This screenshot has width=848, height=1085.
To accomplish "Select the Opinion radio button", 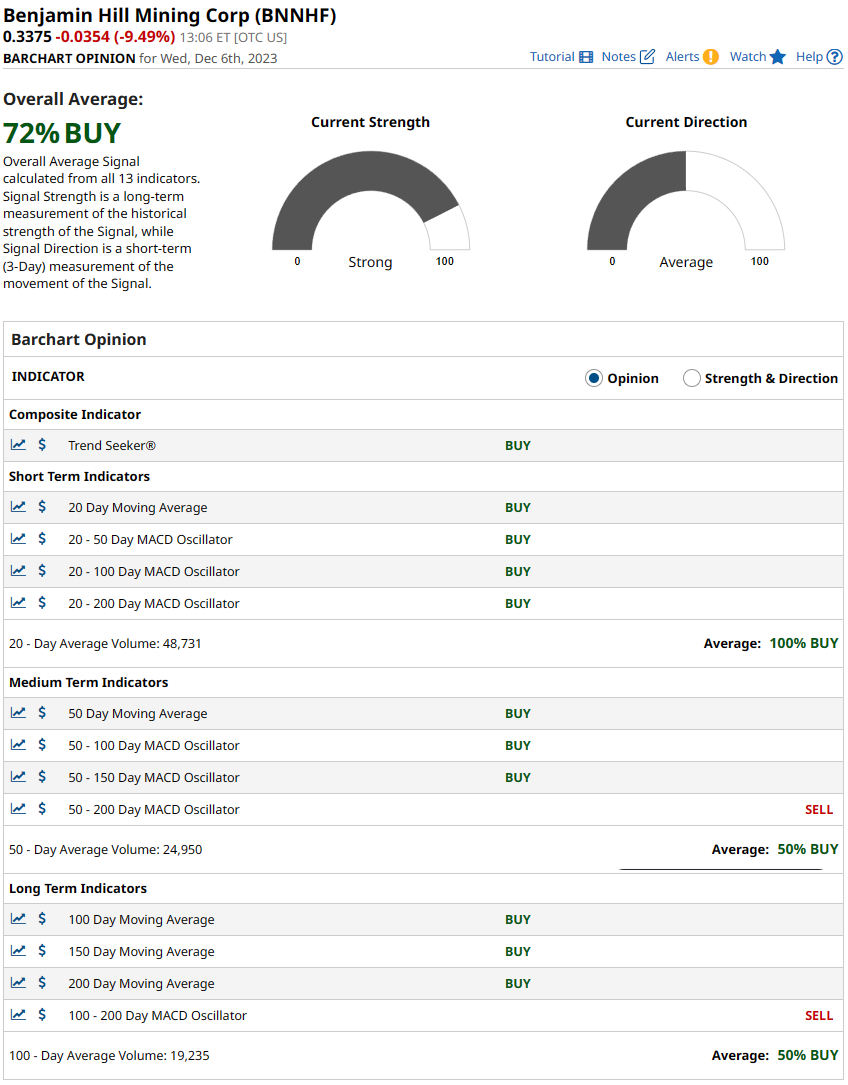I will [594, 378].
